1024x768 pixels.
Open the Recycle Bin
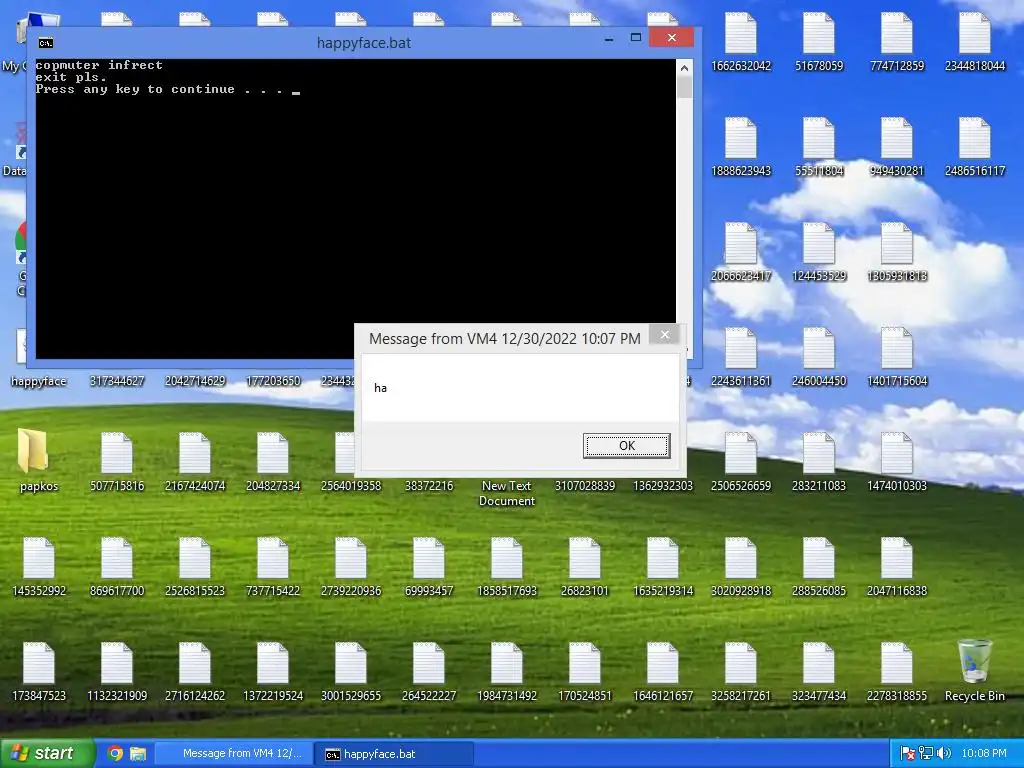(974, 671)
